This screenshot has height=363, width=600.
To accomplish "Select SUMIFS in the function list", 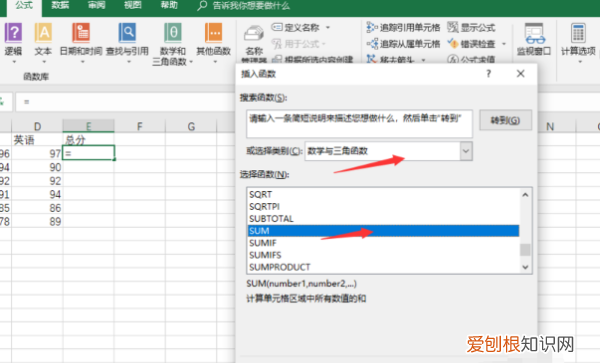I will [x=383, y=255].
